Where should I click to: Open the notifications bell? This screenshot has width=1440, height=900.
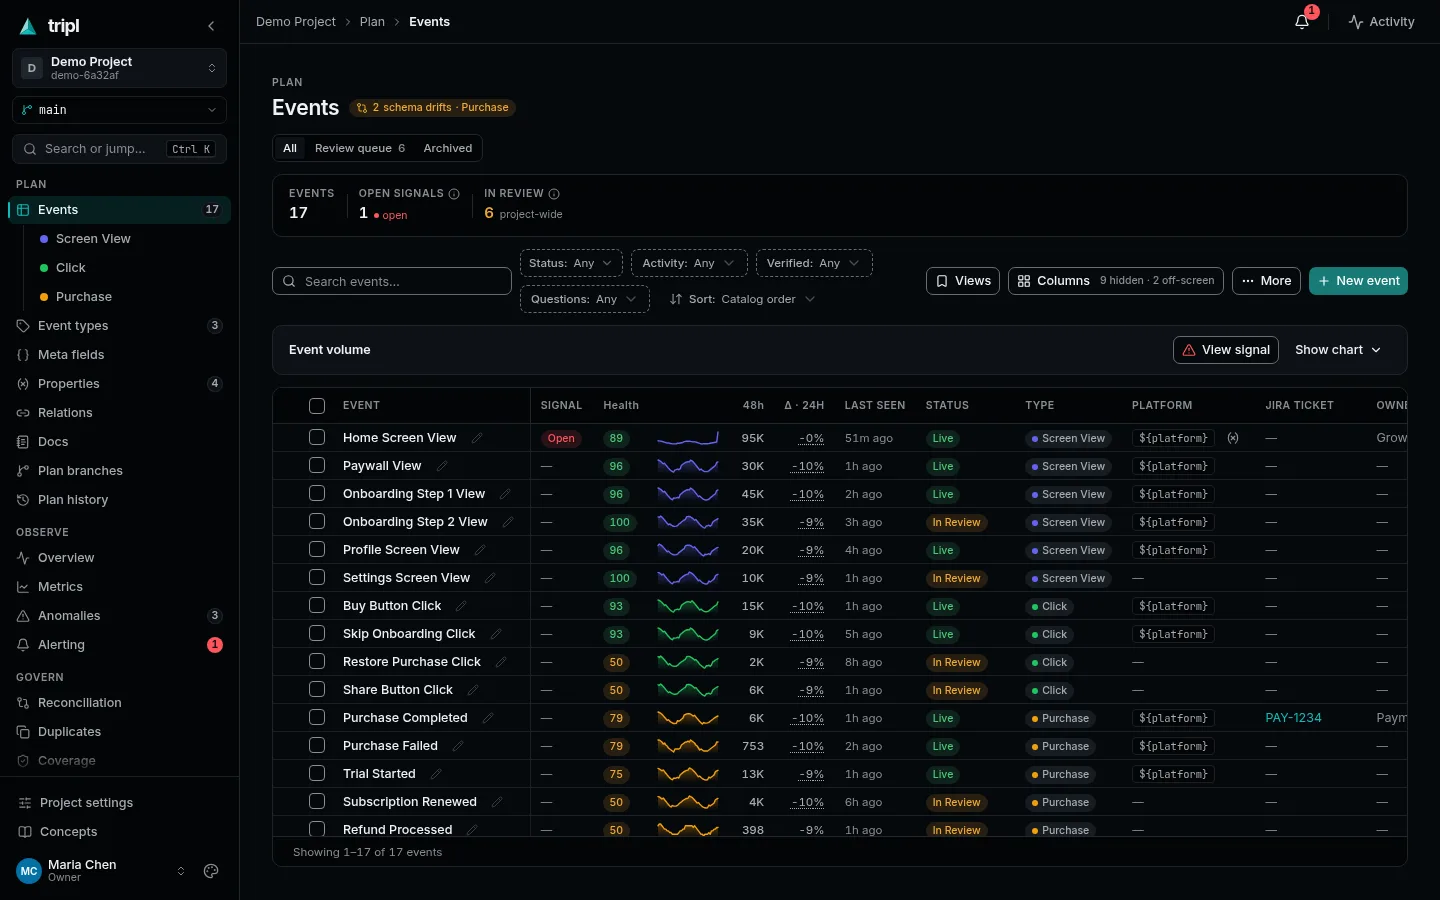[x=1302, y=22]
